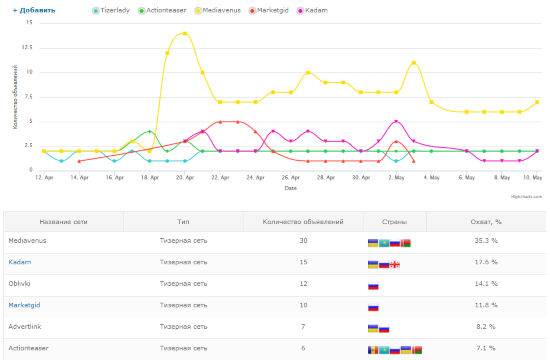Click the Russian flag in the Marketgid row
This screenshot has width=550, height=360.
[x=373, y=307]
